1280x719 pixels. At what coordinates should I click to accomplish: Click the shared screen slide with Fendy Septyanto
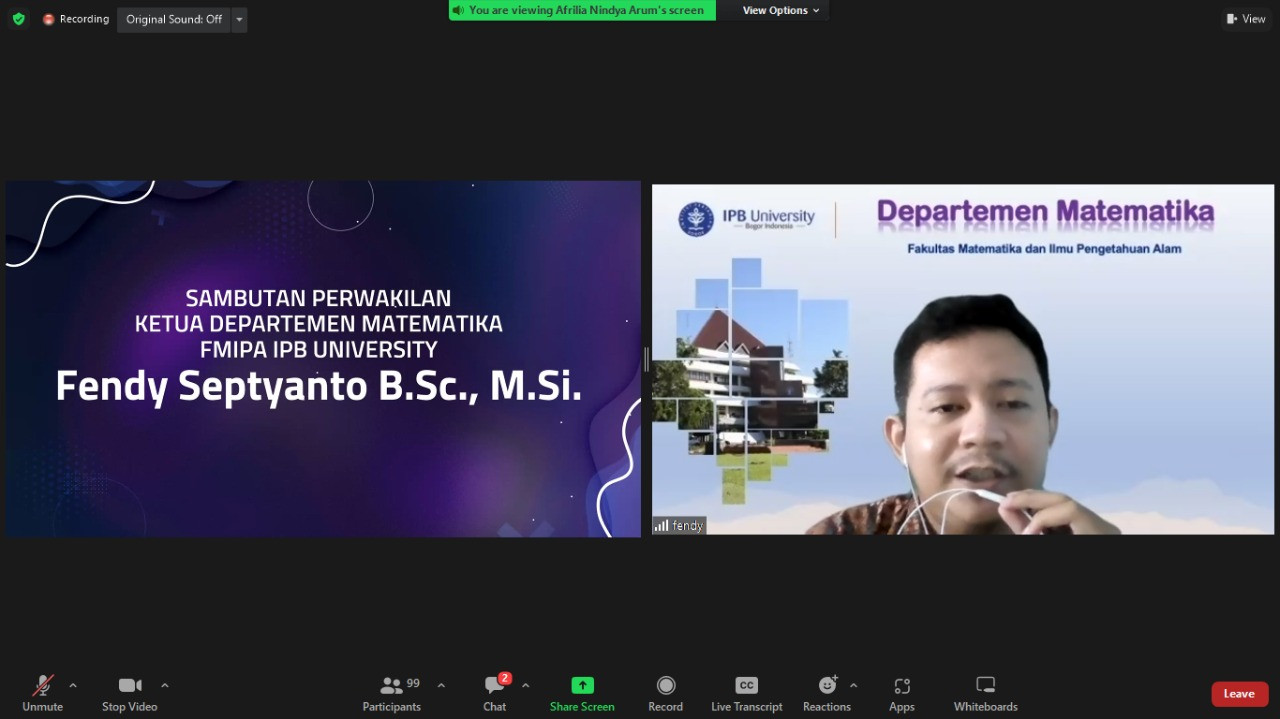tap(323, 359)
